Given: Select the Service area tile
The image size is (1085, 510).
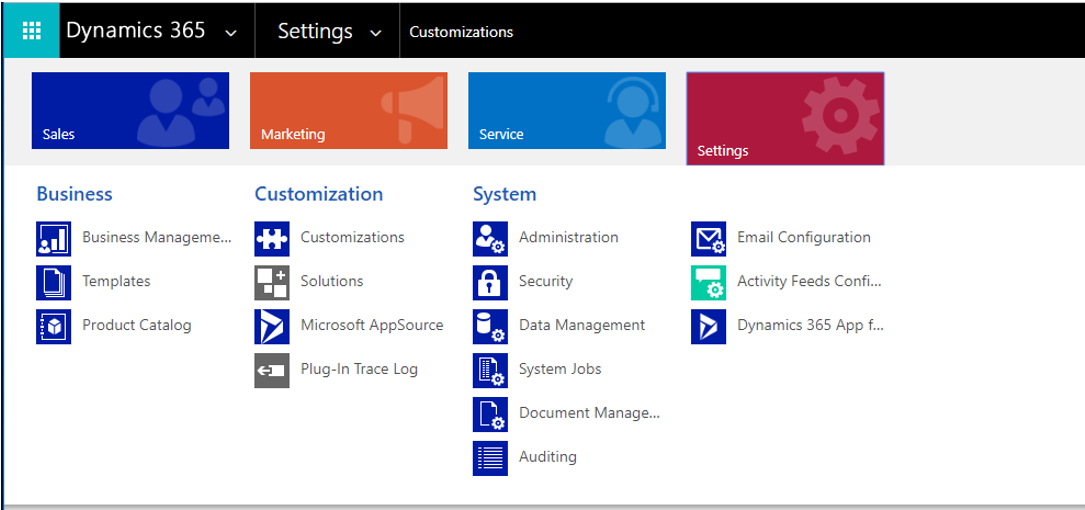Looking at the screenshot, I should [567, 110].
